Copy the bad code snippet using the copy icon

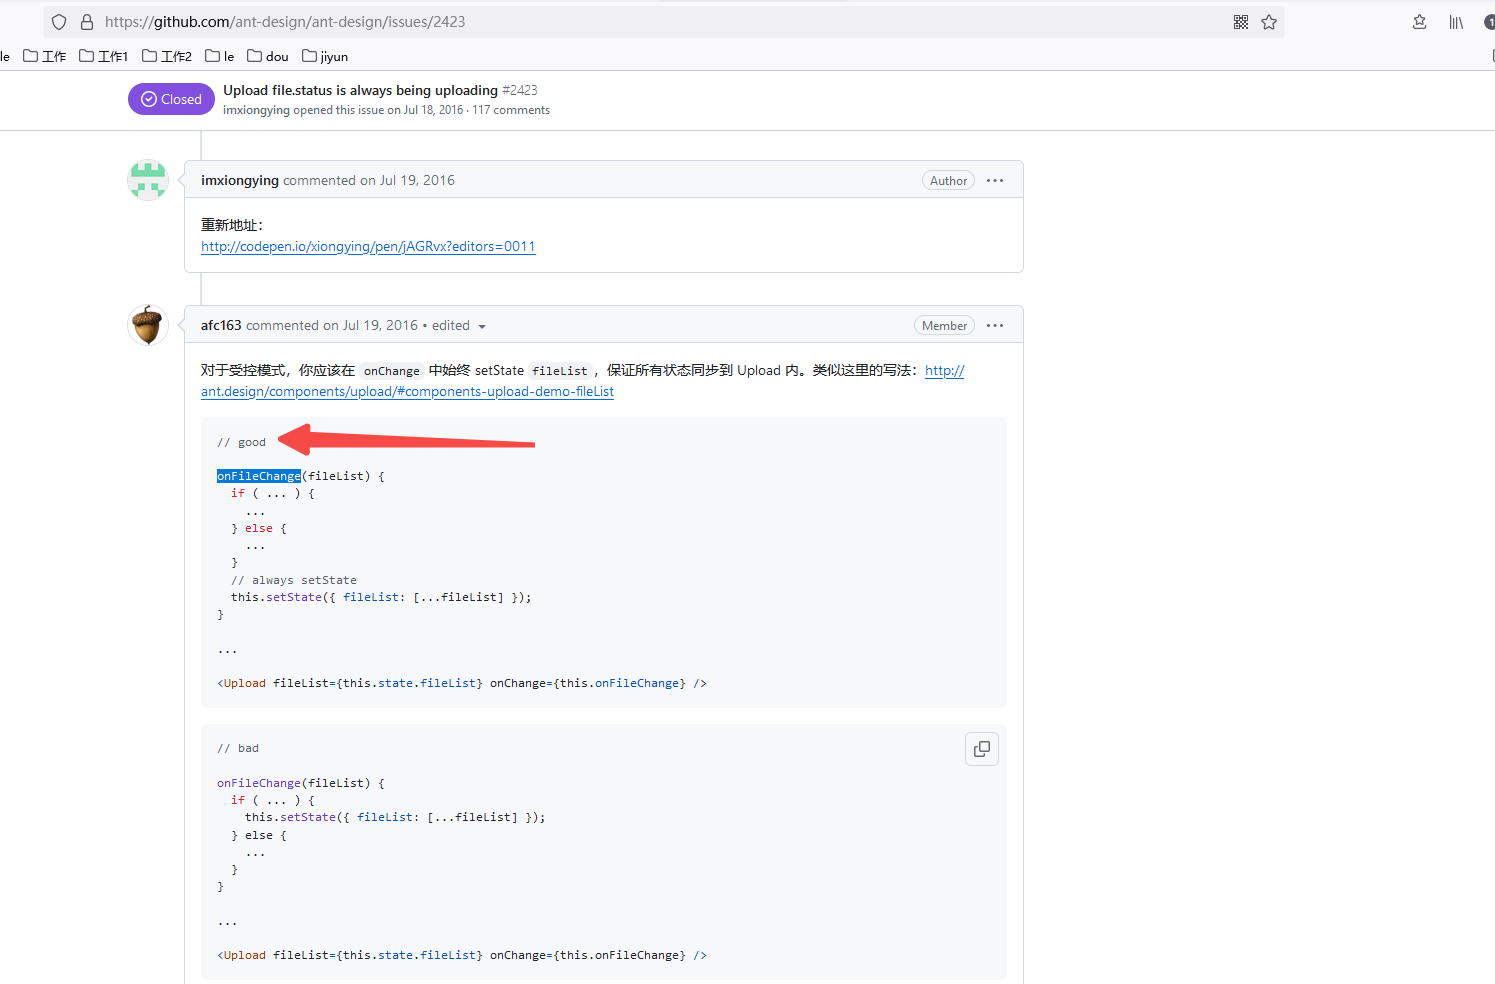click(x=981, y=748)
